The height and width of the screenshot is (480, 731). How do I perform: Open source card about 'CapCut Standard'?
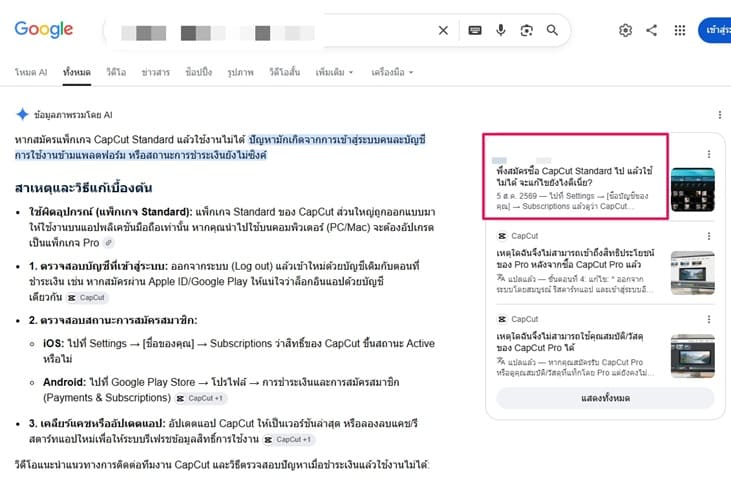574,177
